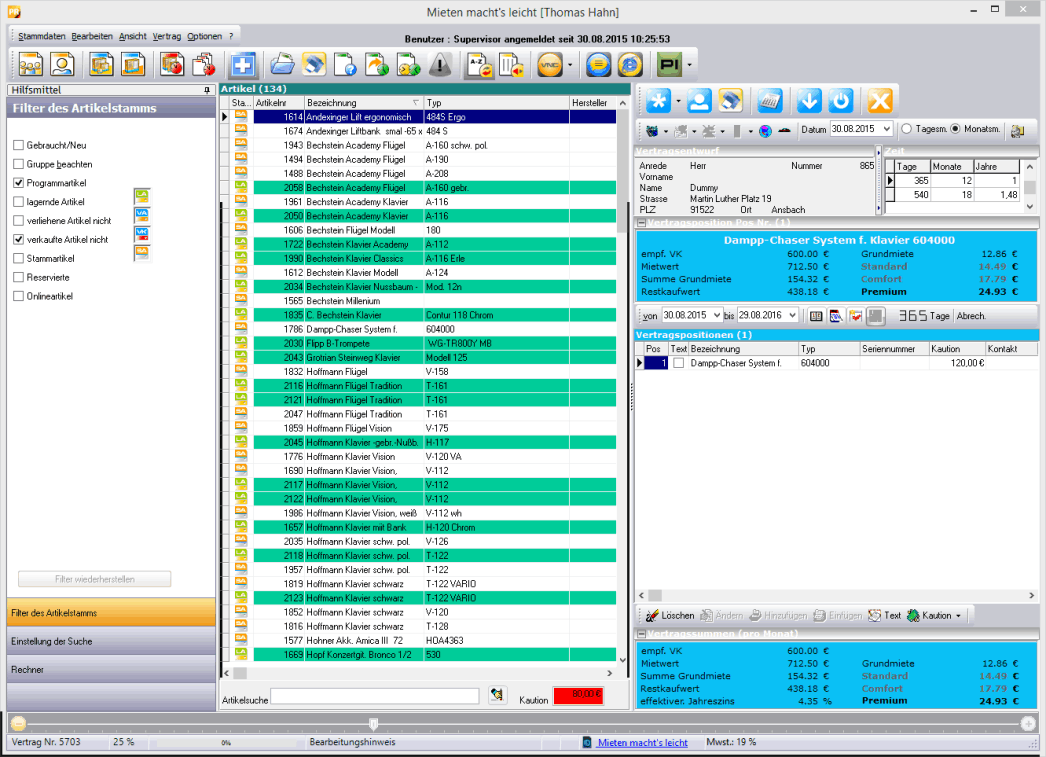Click the blue chat bubble round icon
The image size is (1046, 757).
598,65
